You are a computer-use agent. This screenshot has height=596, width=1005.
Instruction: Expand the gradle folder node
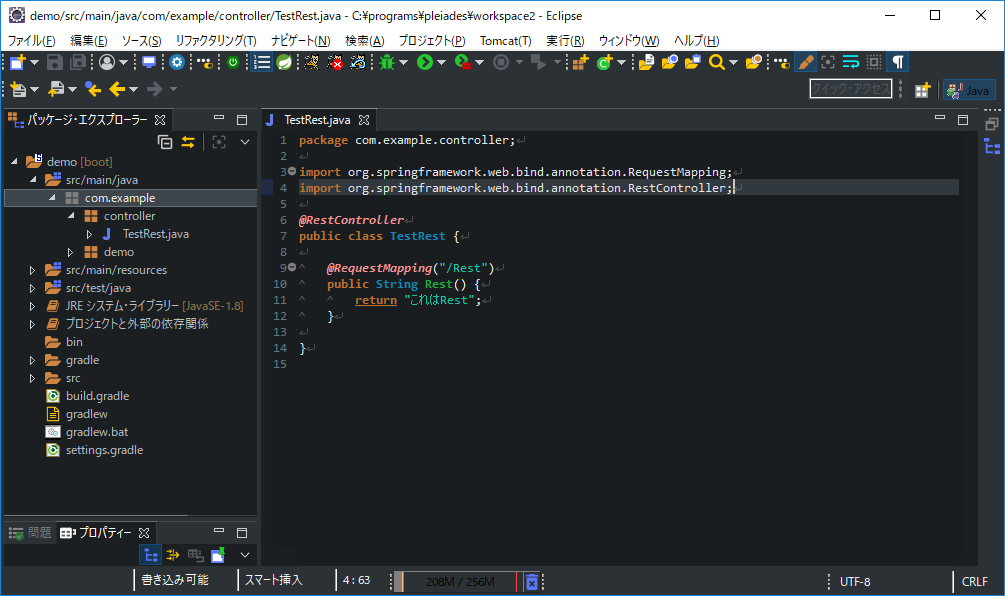point(32,360)
